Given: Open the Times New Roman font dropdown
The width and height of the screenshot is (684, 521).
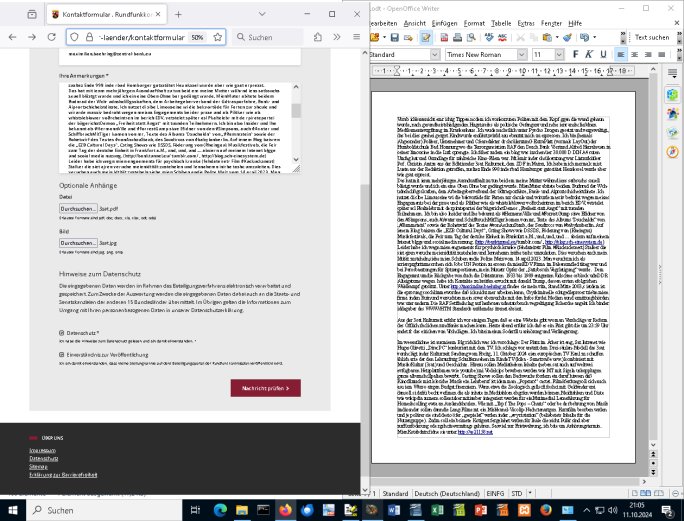Looking at the screenshot, I should tap(522, 54).
